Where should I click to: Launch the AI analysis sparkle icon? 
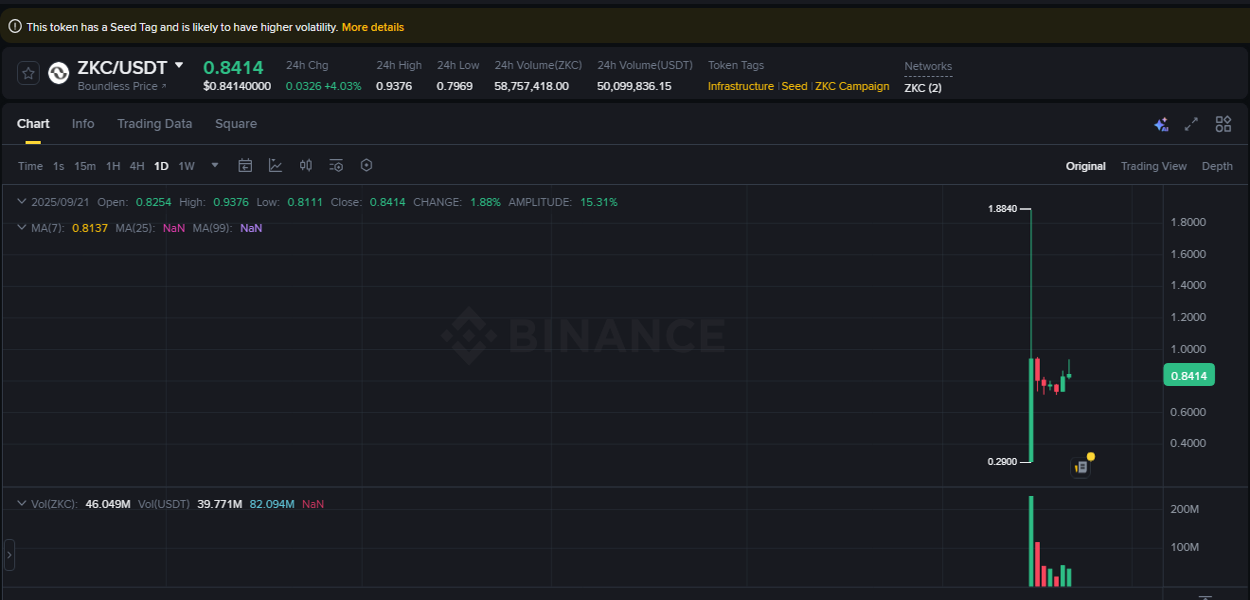click(1160, 124)
